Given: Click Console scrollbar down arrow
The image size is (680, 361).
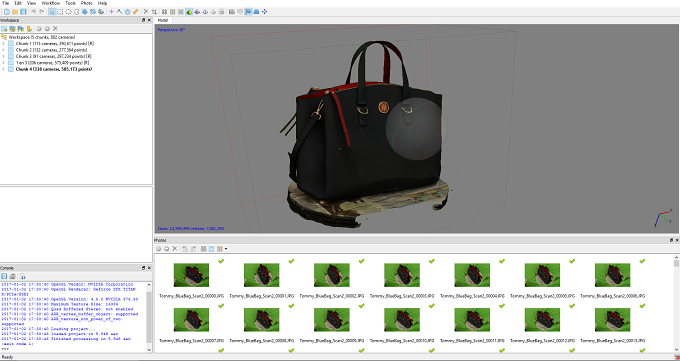Looking at the screenshot, I should [150, 349].
